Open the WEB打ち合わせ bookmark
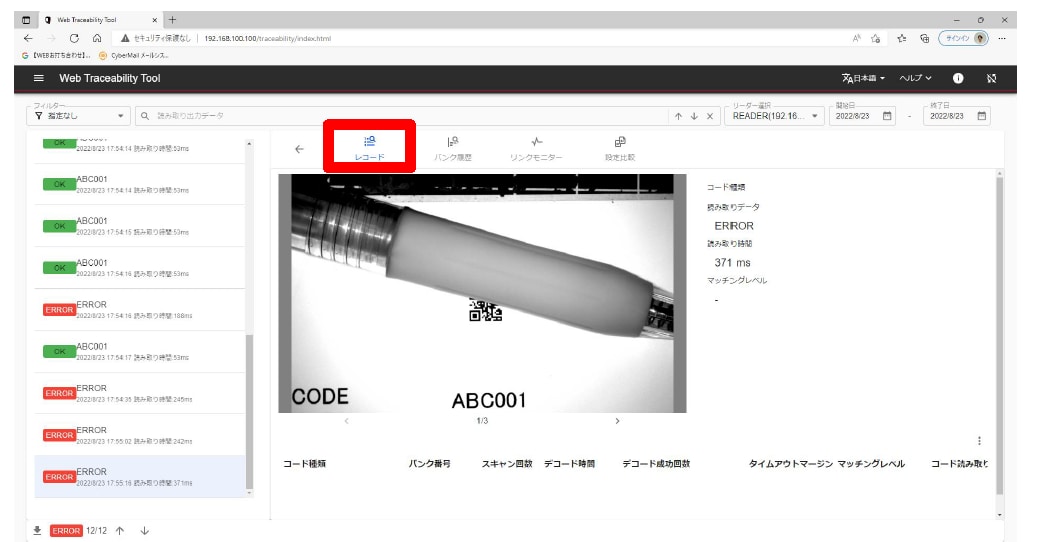This screenshot has width=1042, height=542. tap(56, 56)
